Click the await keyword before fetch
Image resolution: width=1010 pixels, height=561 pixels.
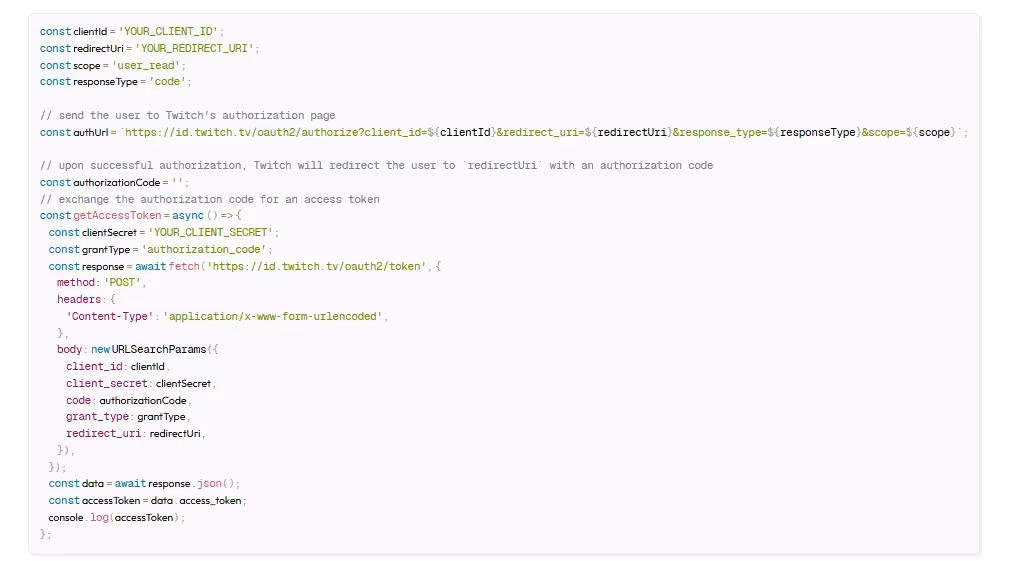pyautogui.click(x=150, y=266)
